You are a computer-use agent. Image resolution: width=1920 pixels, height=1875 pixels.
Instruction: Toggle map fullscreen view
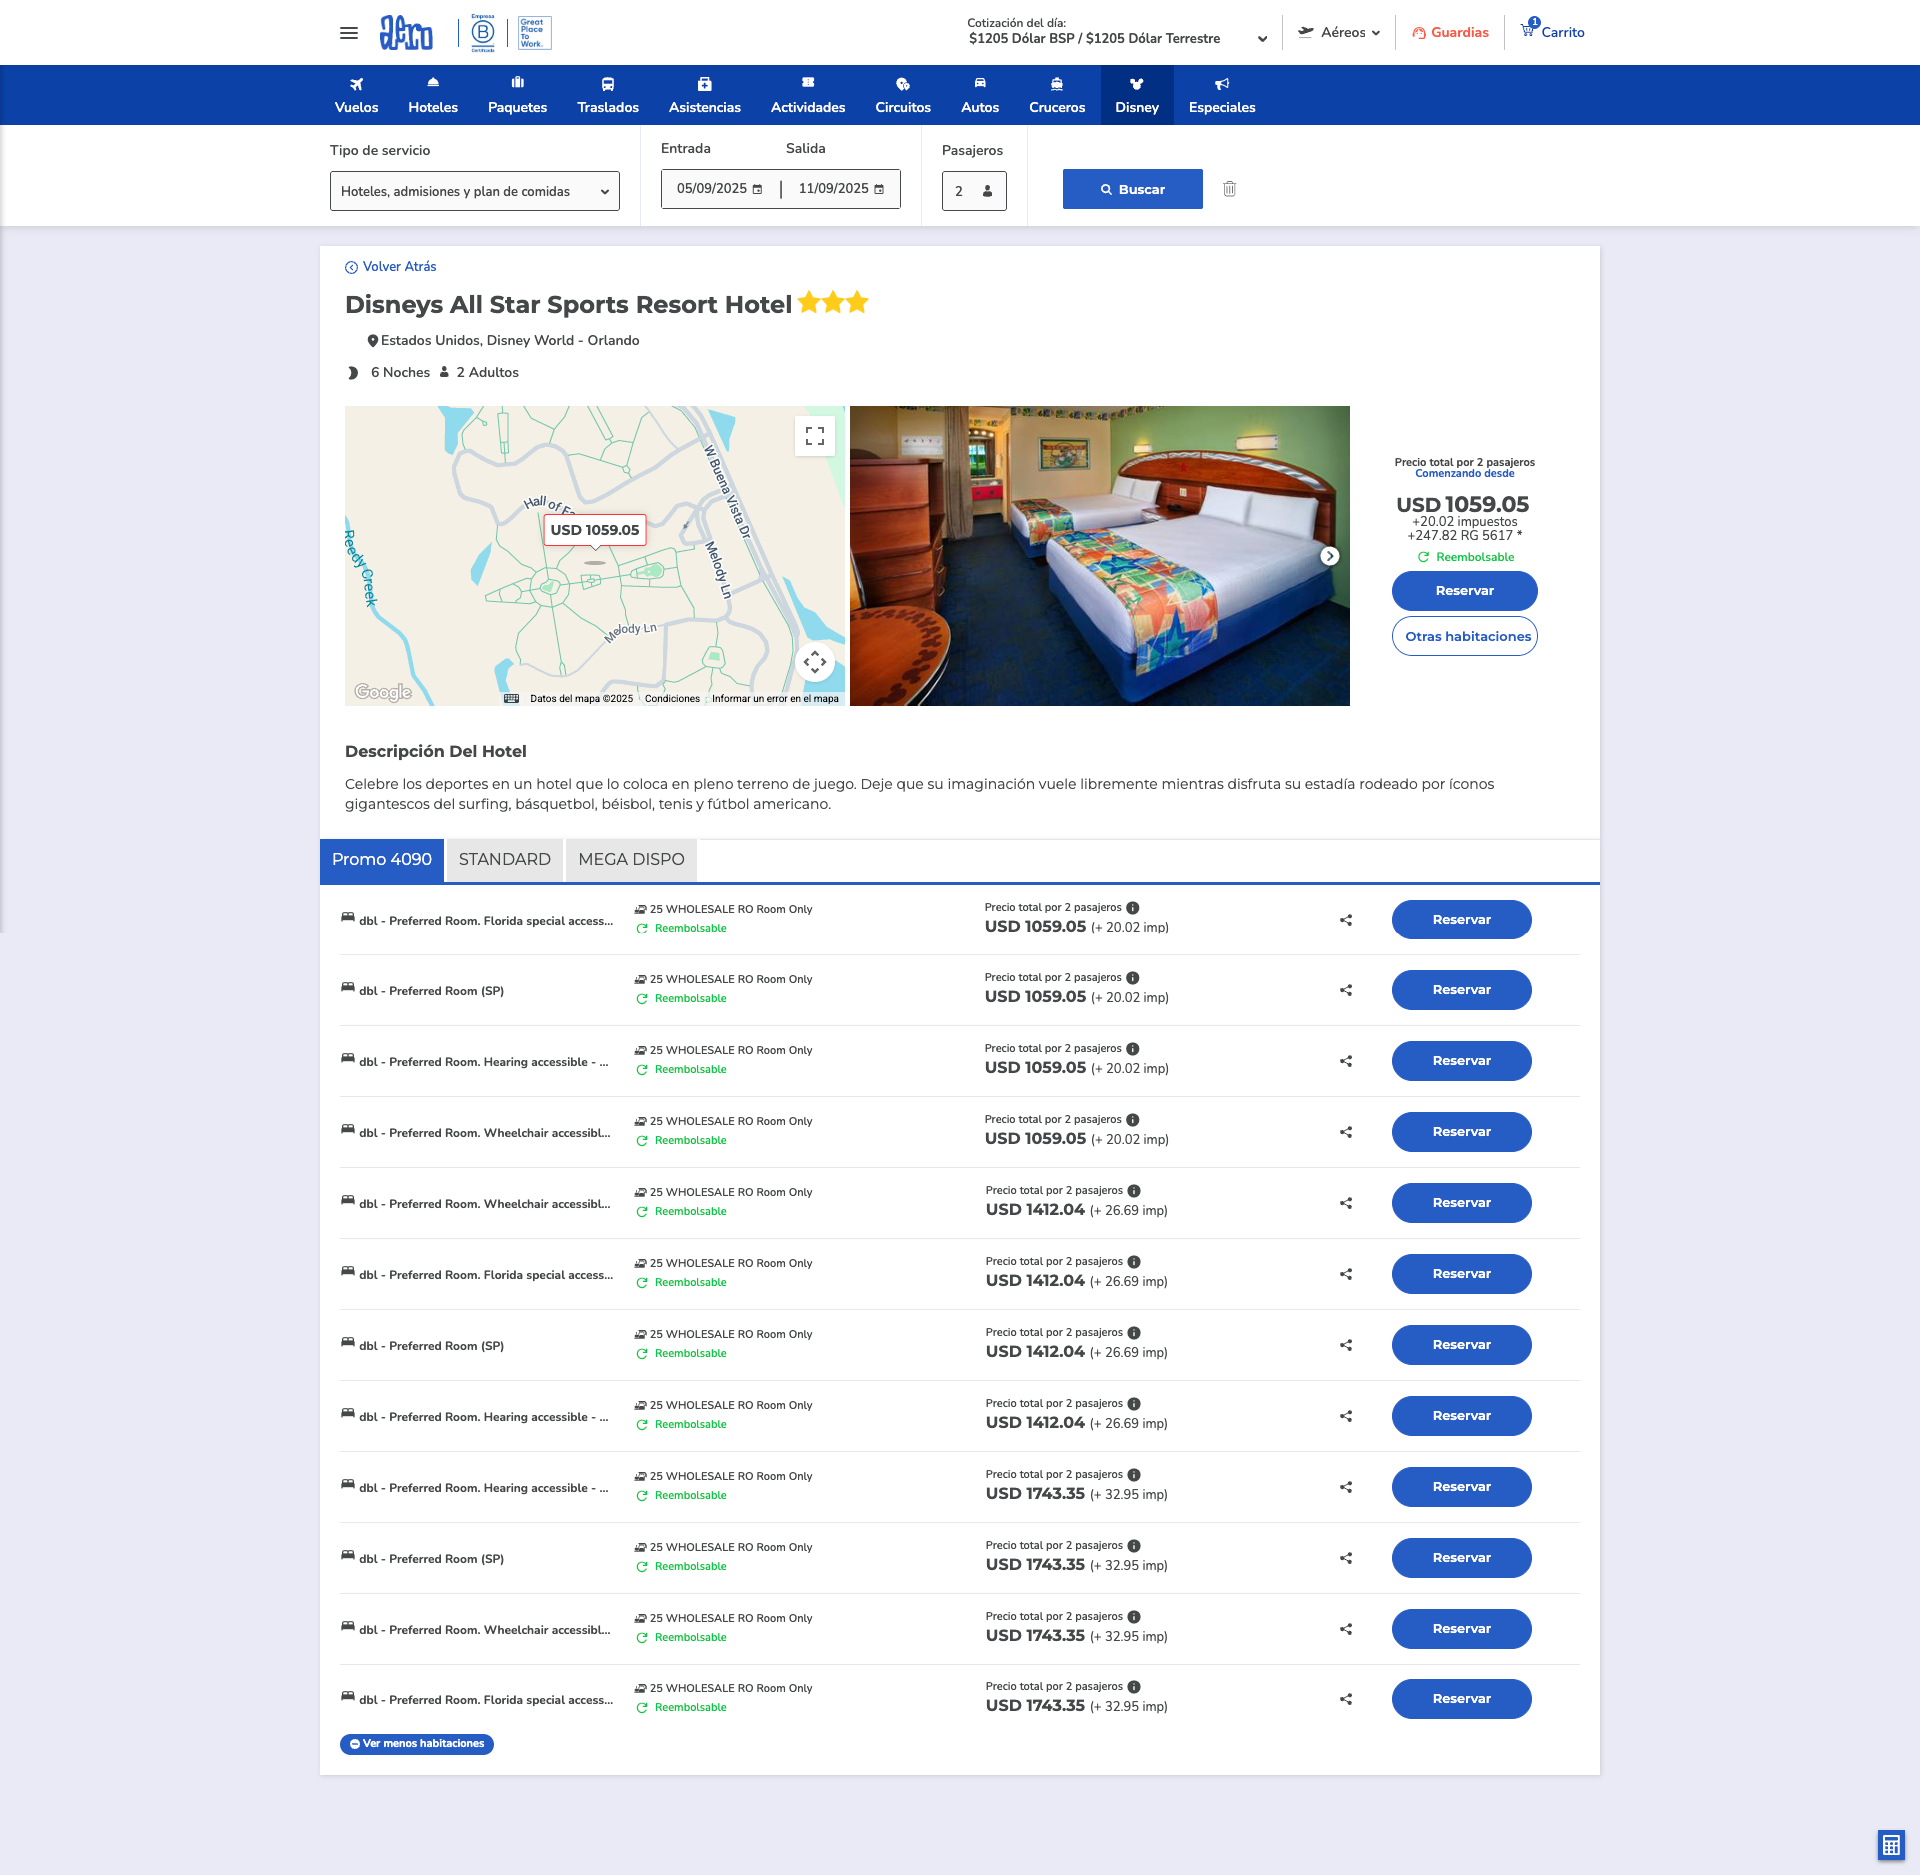[815, 436]
